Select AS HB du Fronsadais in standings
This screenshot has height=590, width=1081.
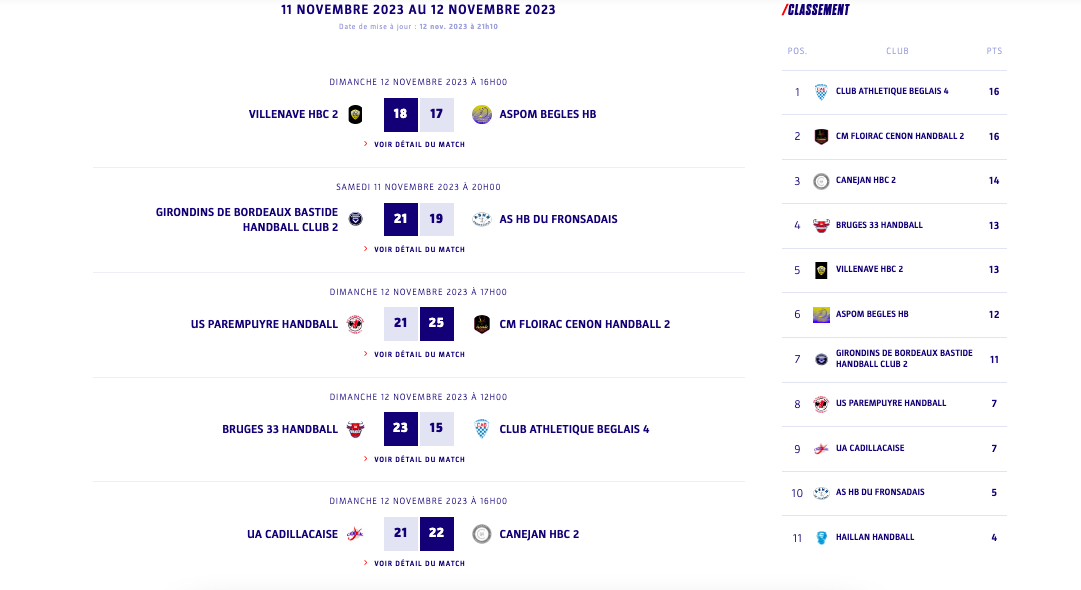(x=880, y=492)
